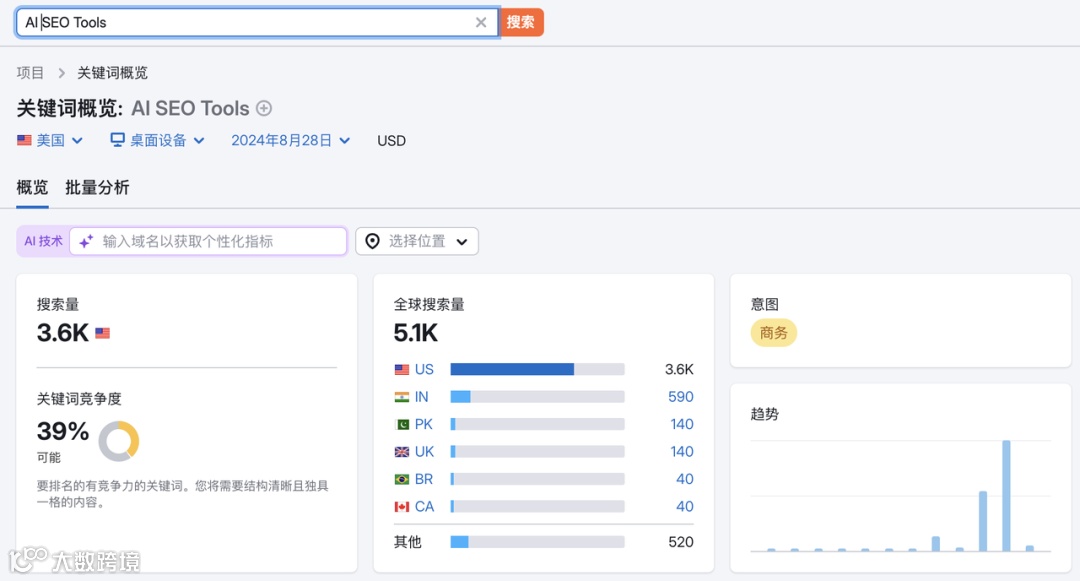Click the orange 搜索 button
Image resolution: width=1080 pixels, height=581 pixels.
(521, 23)
